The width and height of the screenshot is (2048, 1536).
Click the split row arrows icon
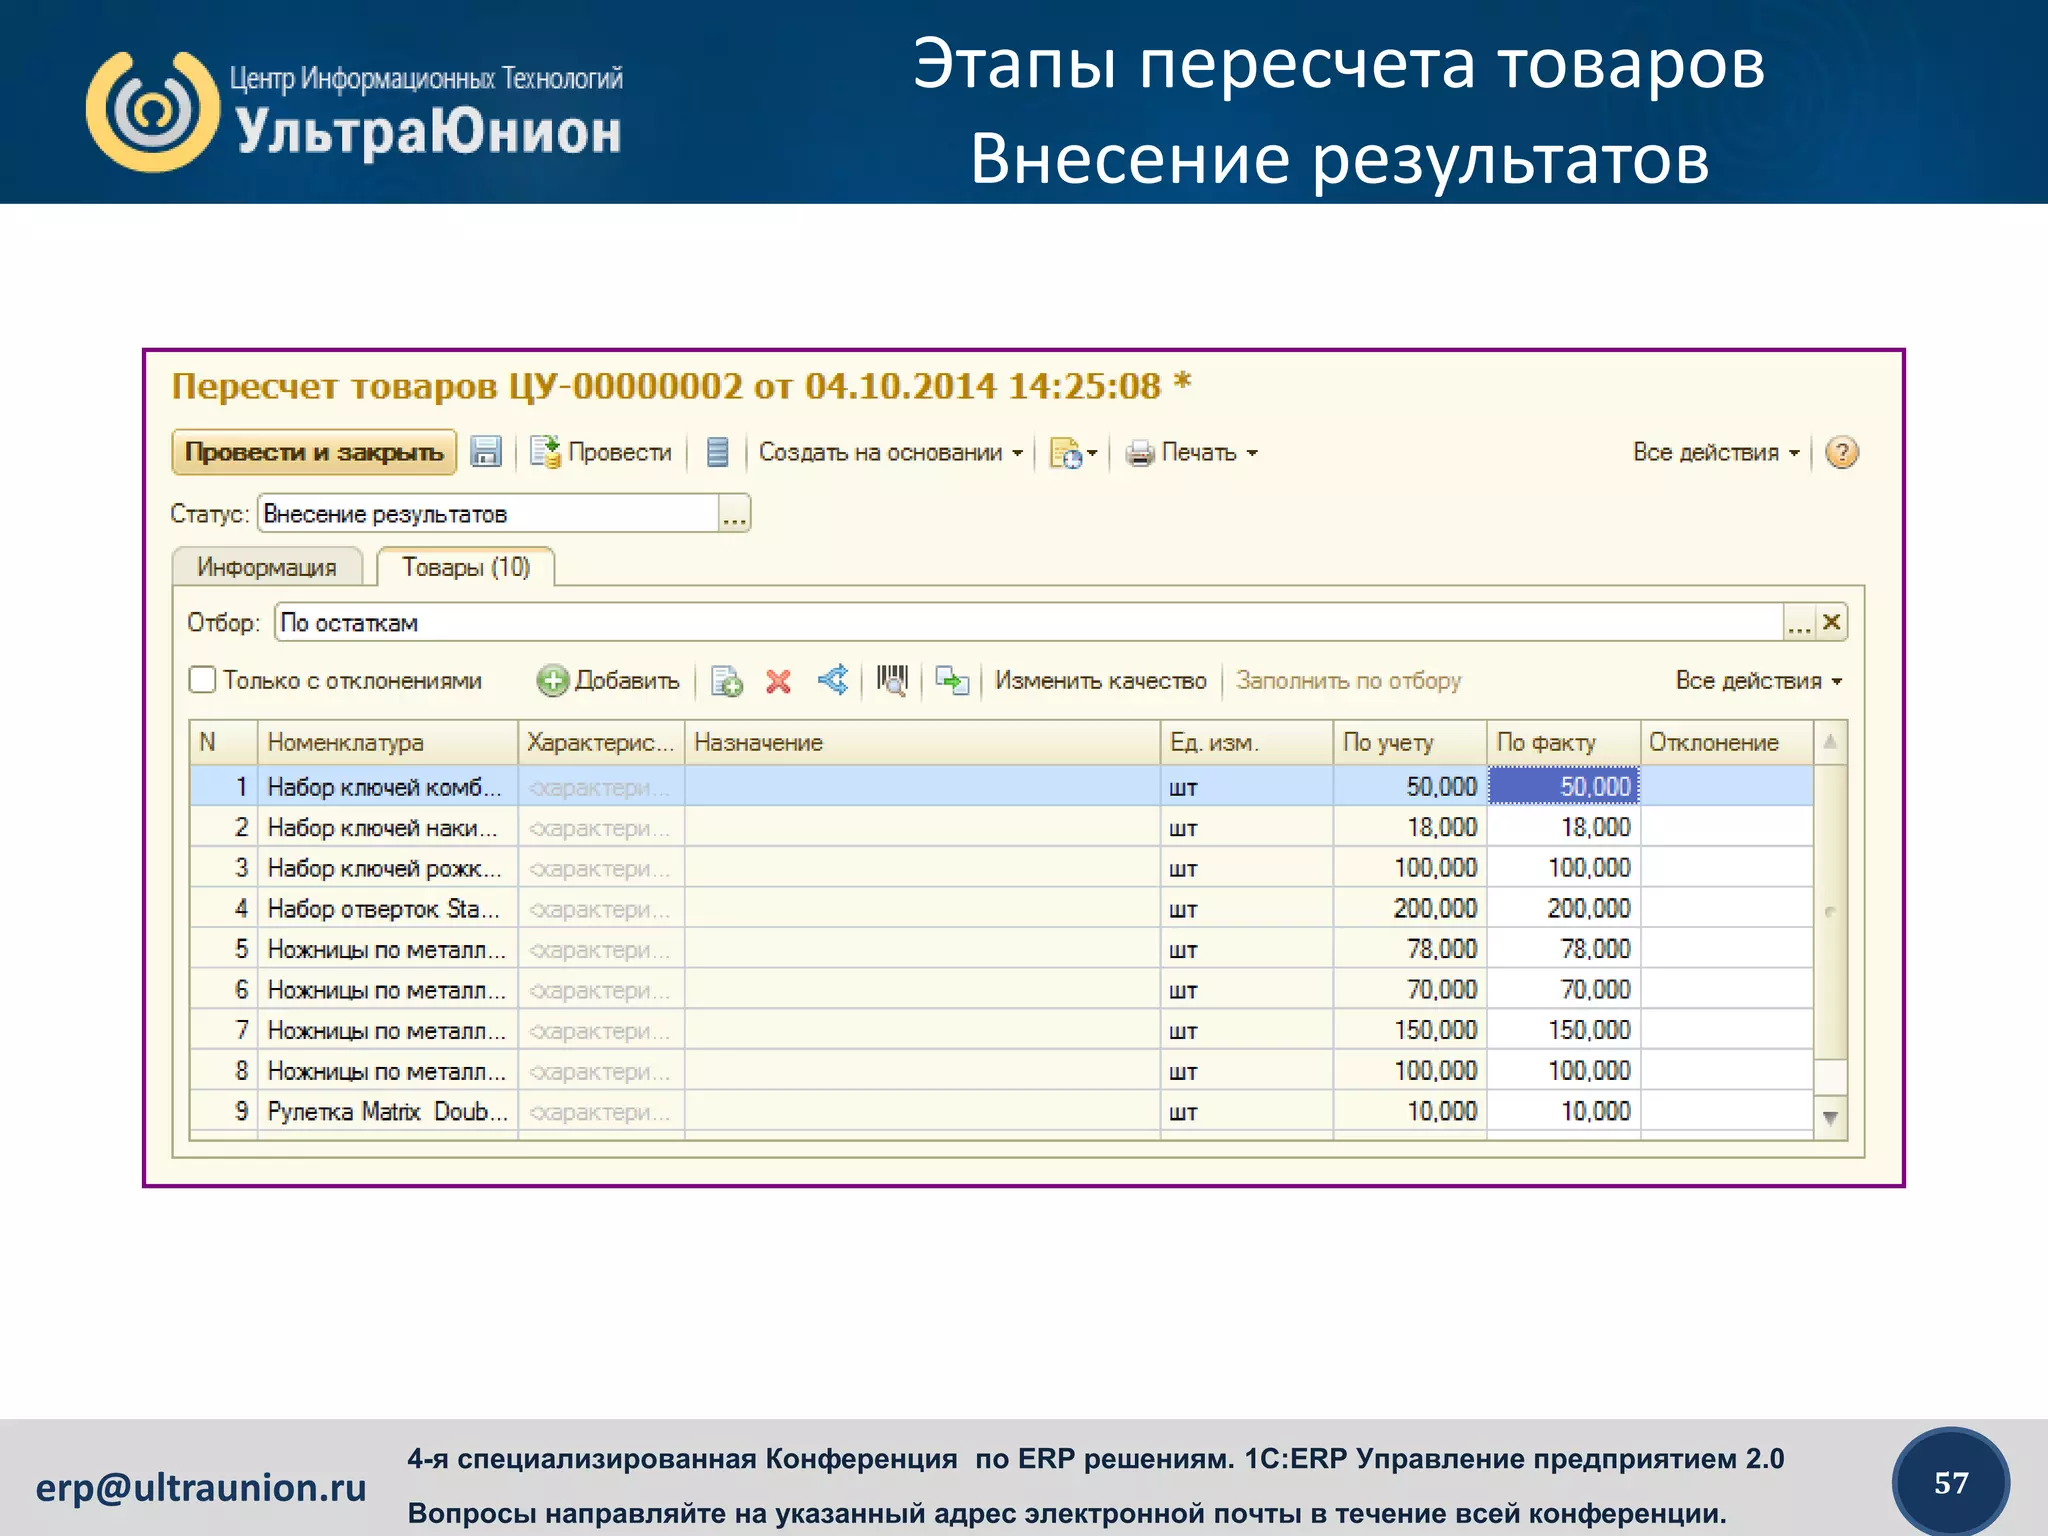pyautogui.click(x=833, y=680)
